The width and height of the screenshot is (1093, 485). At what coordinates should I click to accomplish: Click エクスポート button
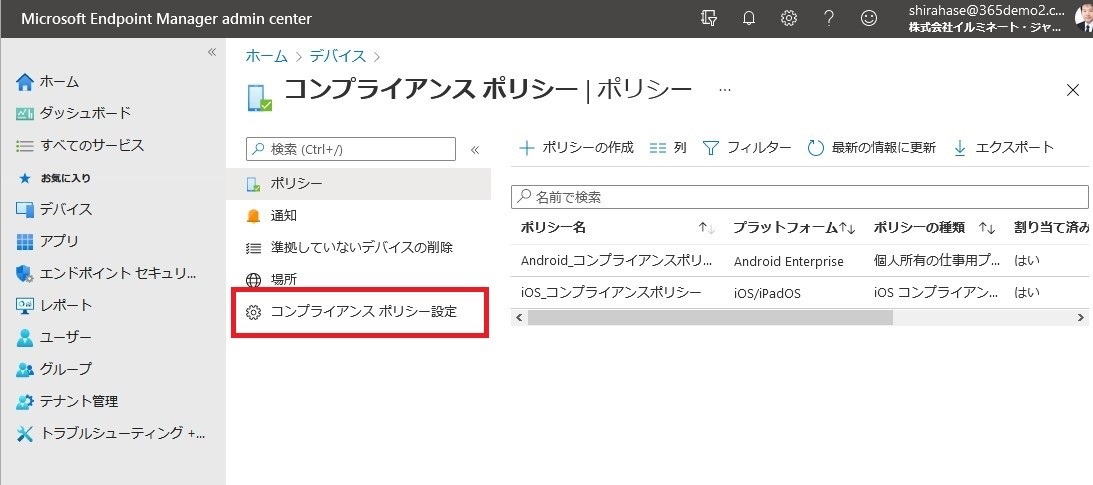(1003, 148)
